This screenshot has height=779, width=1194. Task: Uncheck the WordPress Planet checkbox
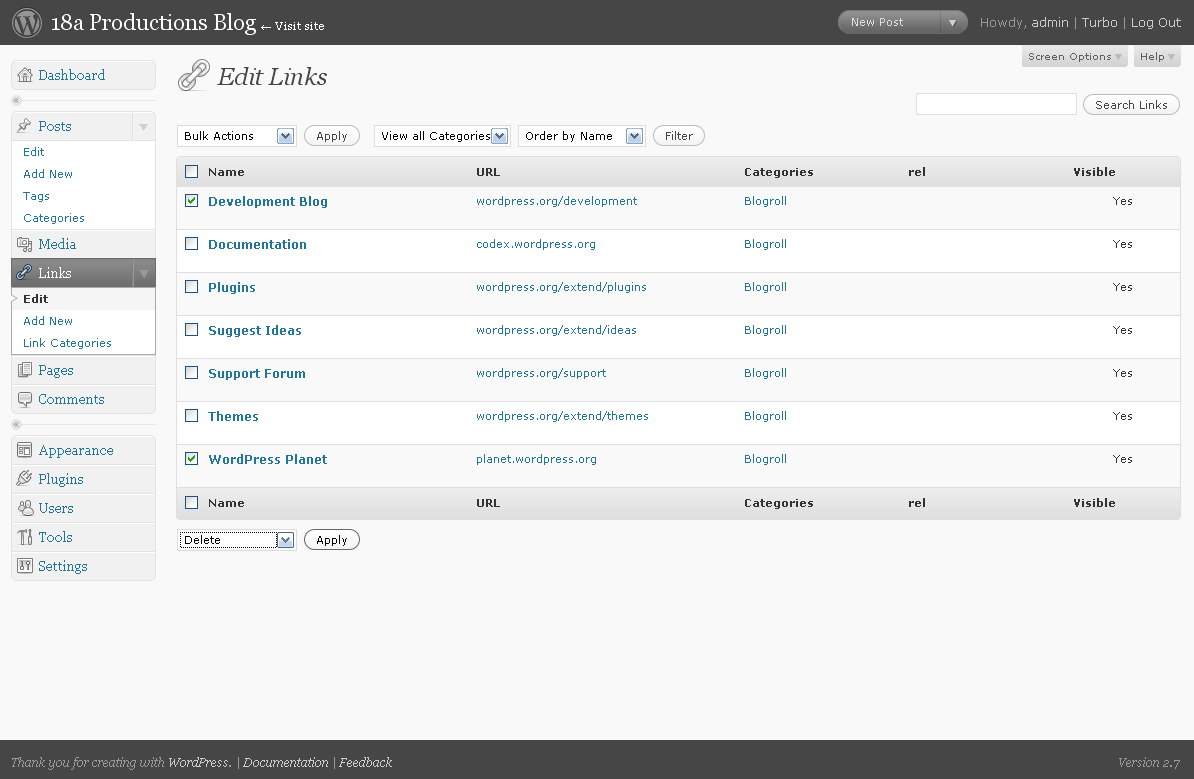click(x=192, y=459)
